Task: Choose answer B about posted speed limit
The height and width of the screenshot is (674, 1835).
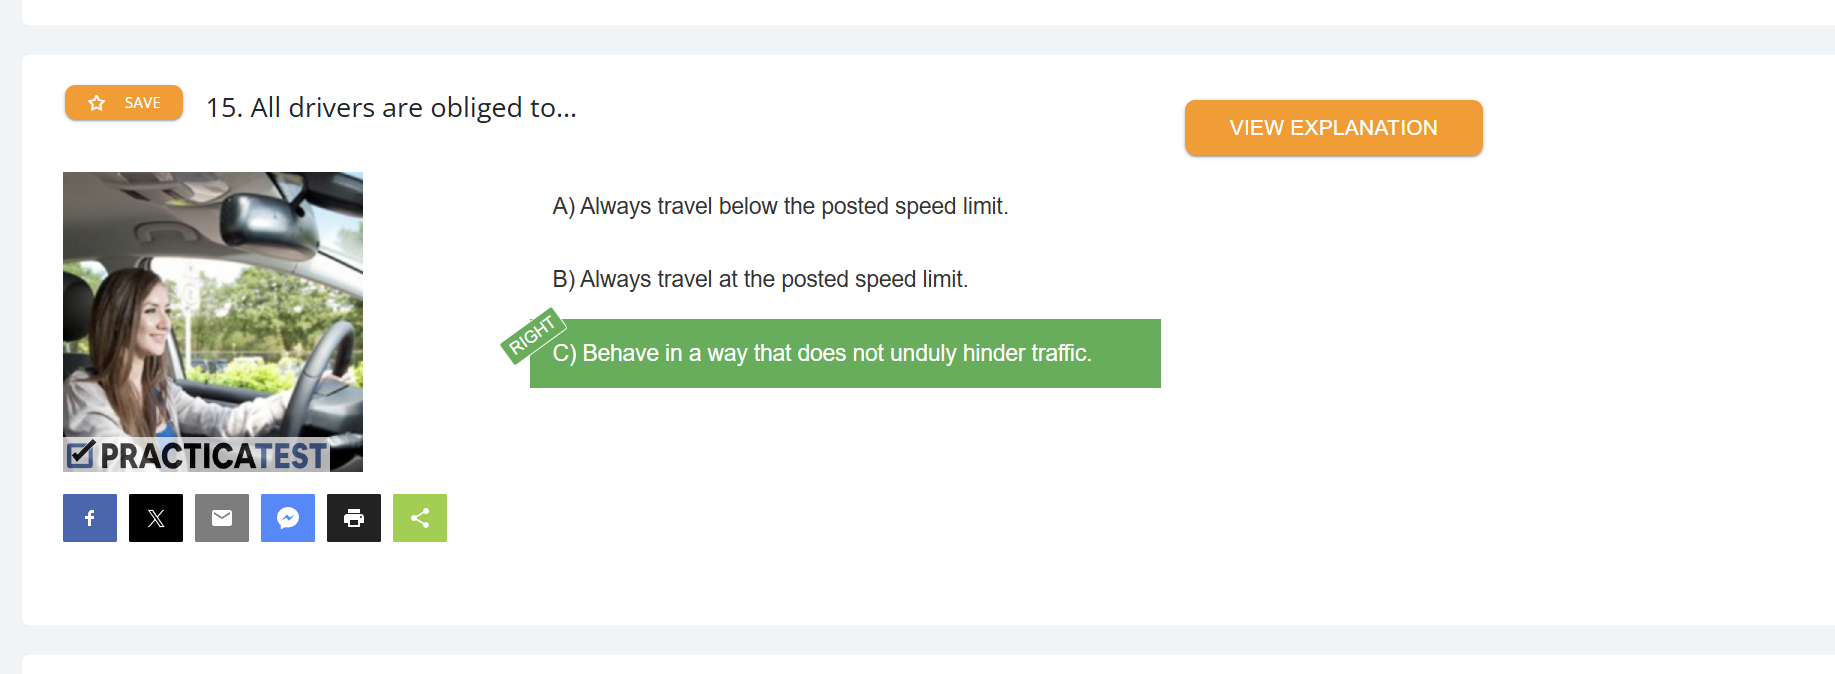Action: 760,279
